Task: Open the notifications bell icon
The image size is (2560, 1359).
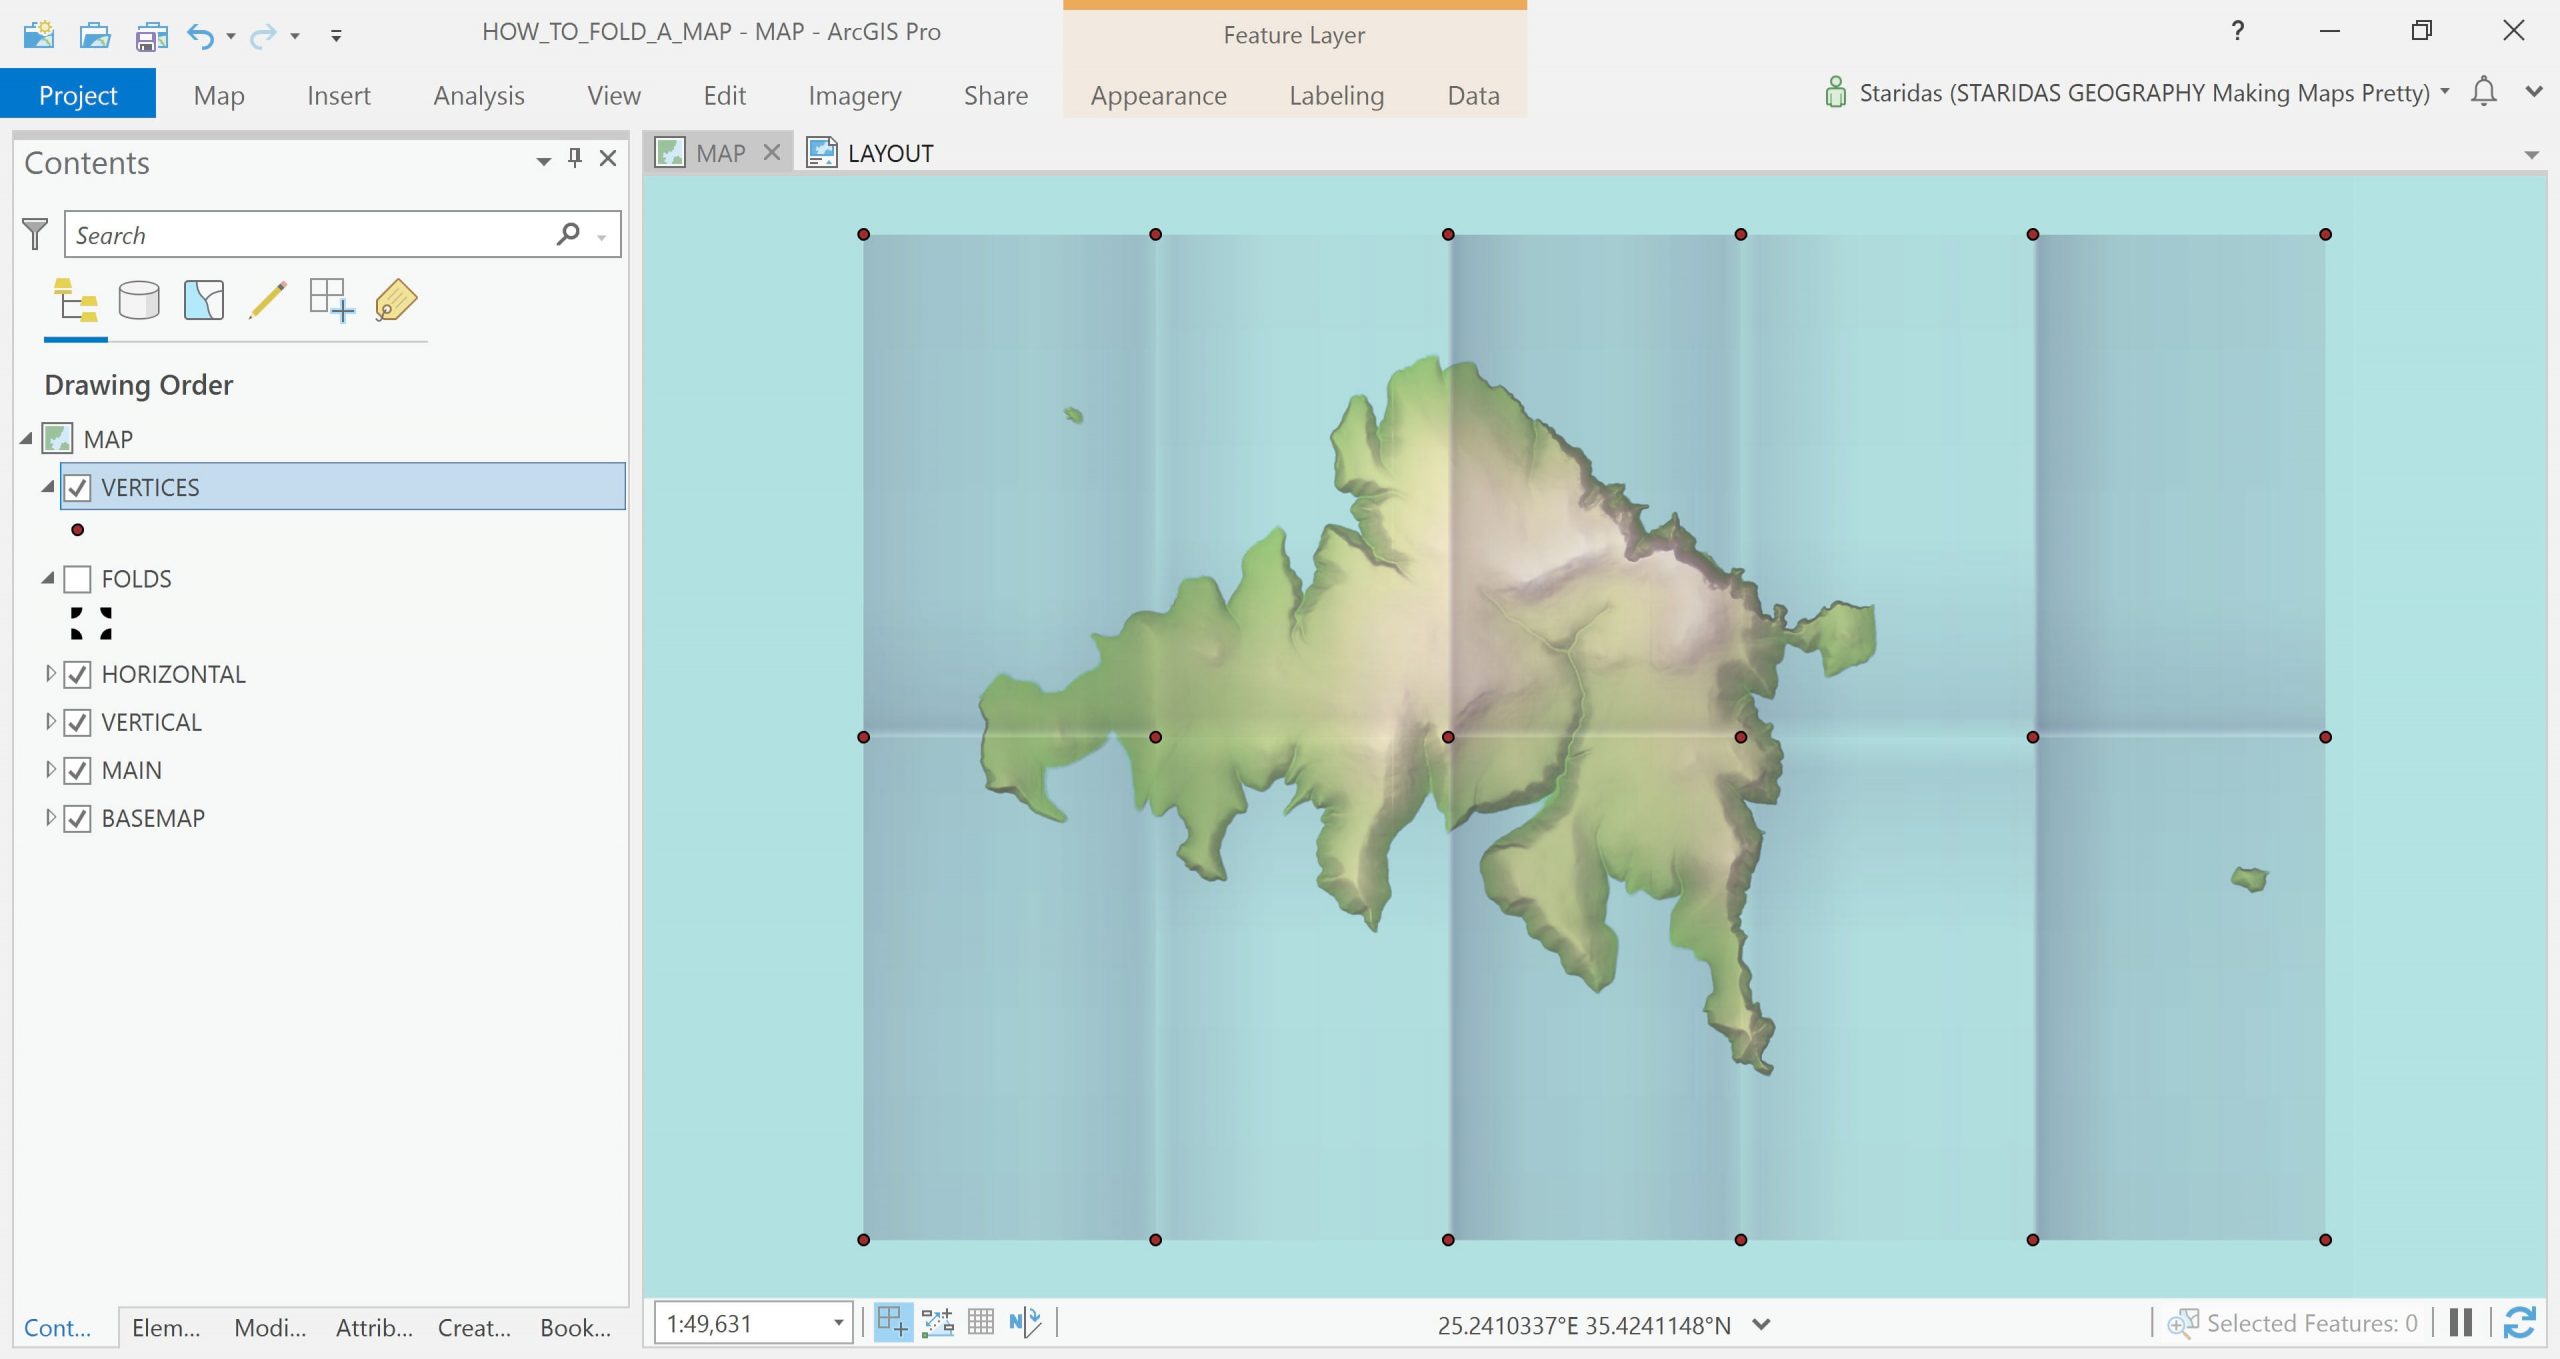Action: (x=2483, y=92)
